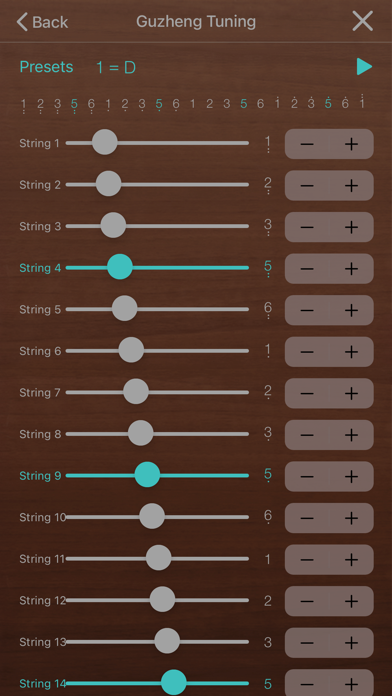Viewport: 392px width, 696px height.
Task: Tap the teal String 14 slider knob
Action: click(x=174, y=682)
